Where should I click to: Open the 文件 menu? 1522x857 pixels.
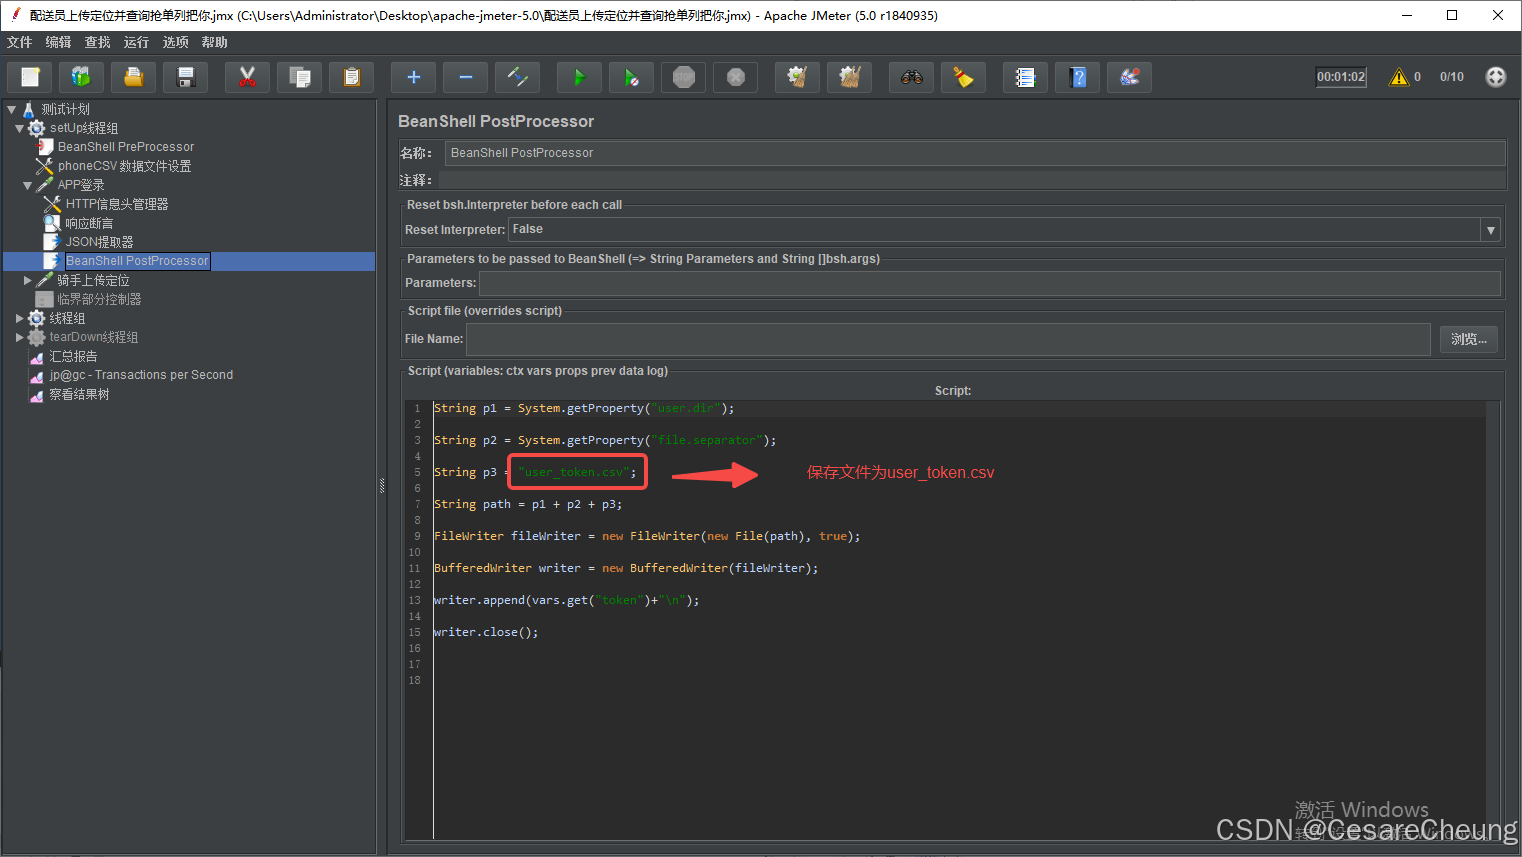click(x=20, y=42)
